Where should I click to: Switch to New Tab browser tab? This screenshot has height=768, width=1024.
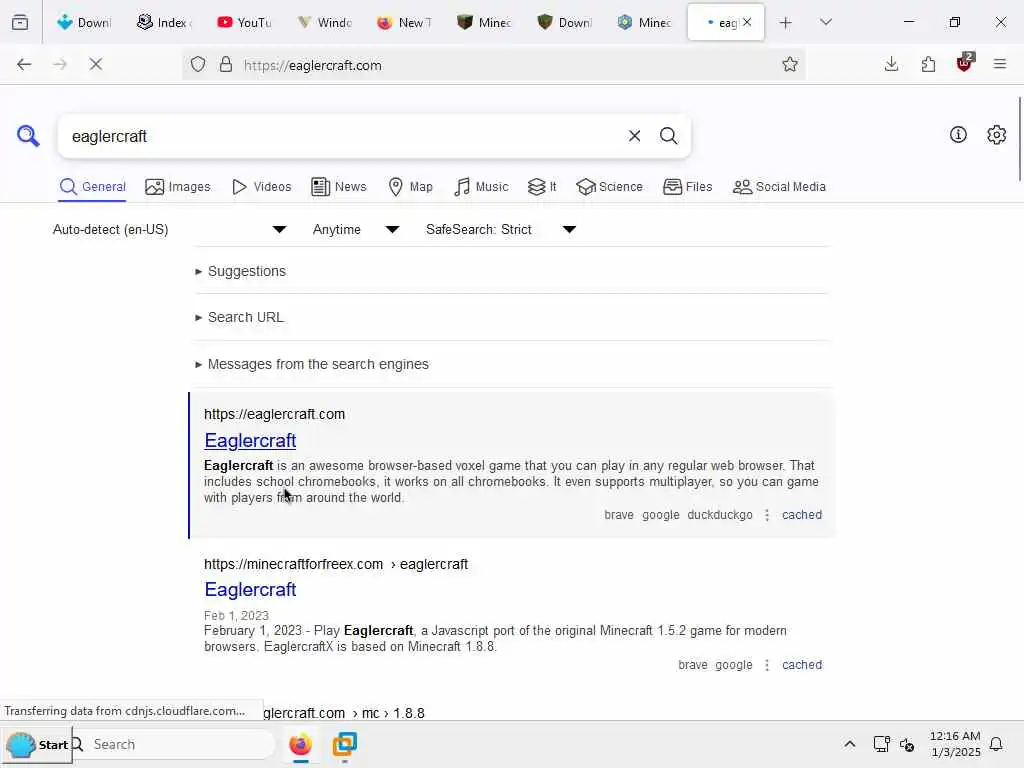point(405,22)
